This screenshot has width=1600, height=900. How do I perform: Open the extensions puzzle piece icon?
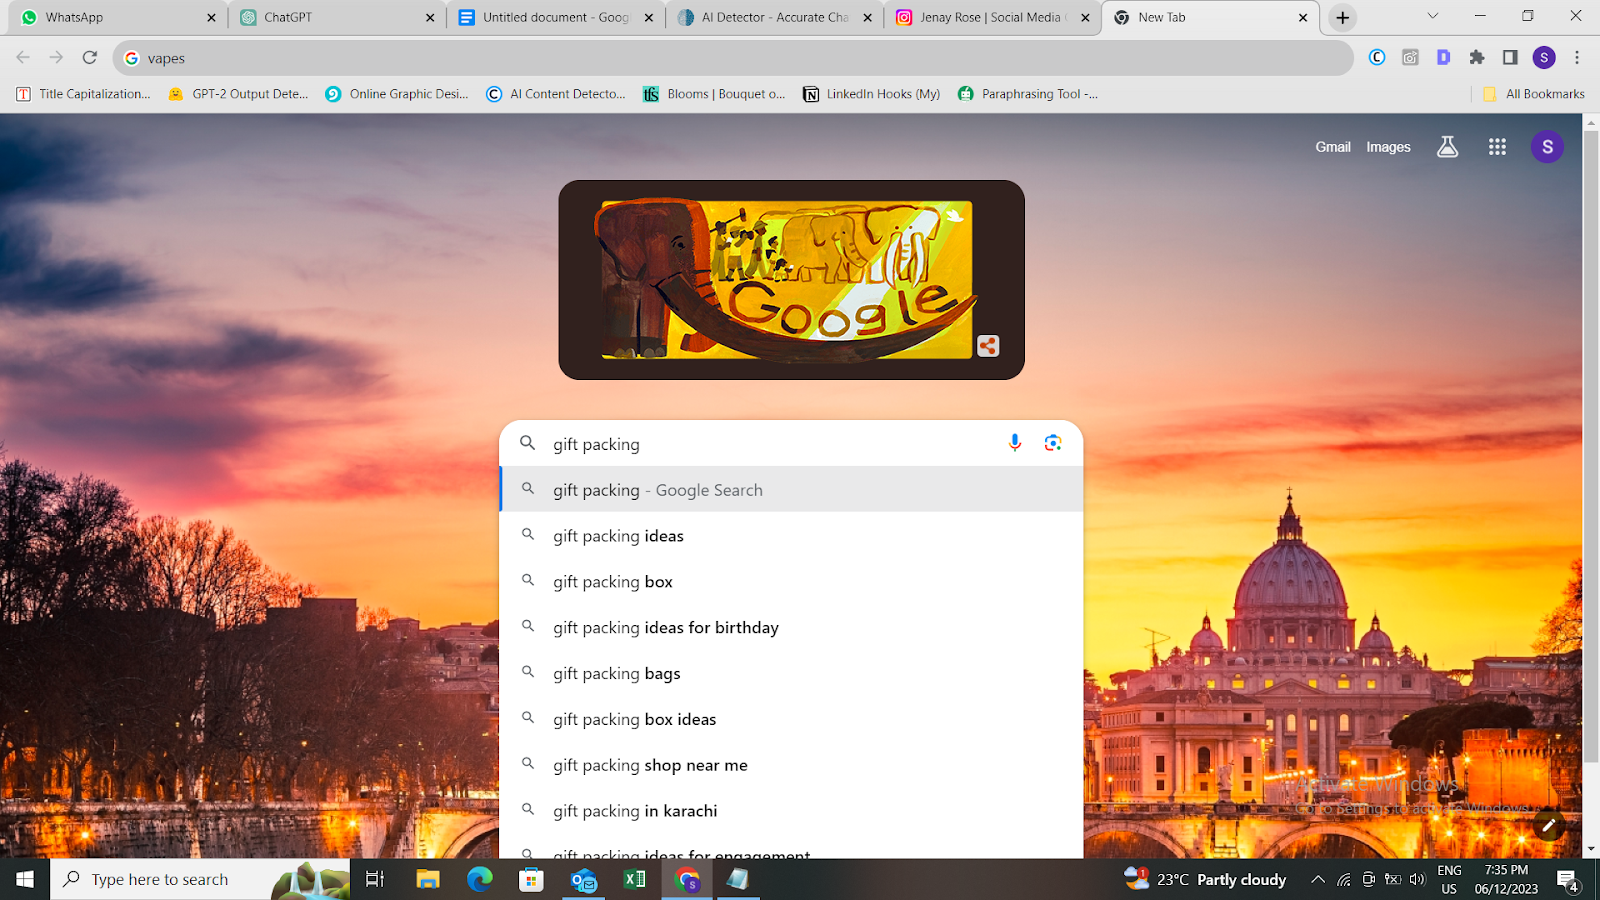tap(1477, 57)
